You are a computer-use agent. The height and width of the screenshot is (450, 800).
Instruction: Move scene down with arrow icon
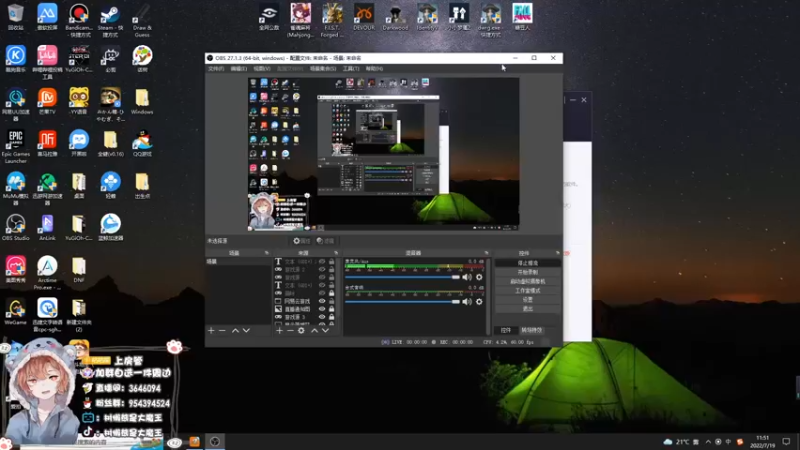(246, 331)
